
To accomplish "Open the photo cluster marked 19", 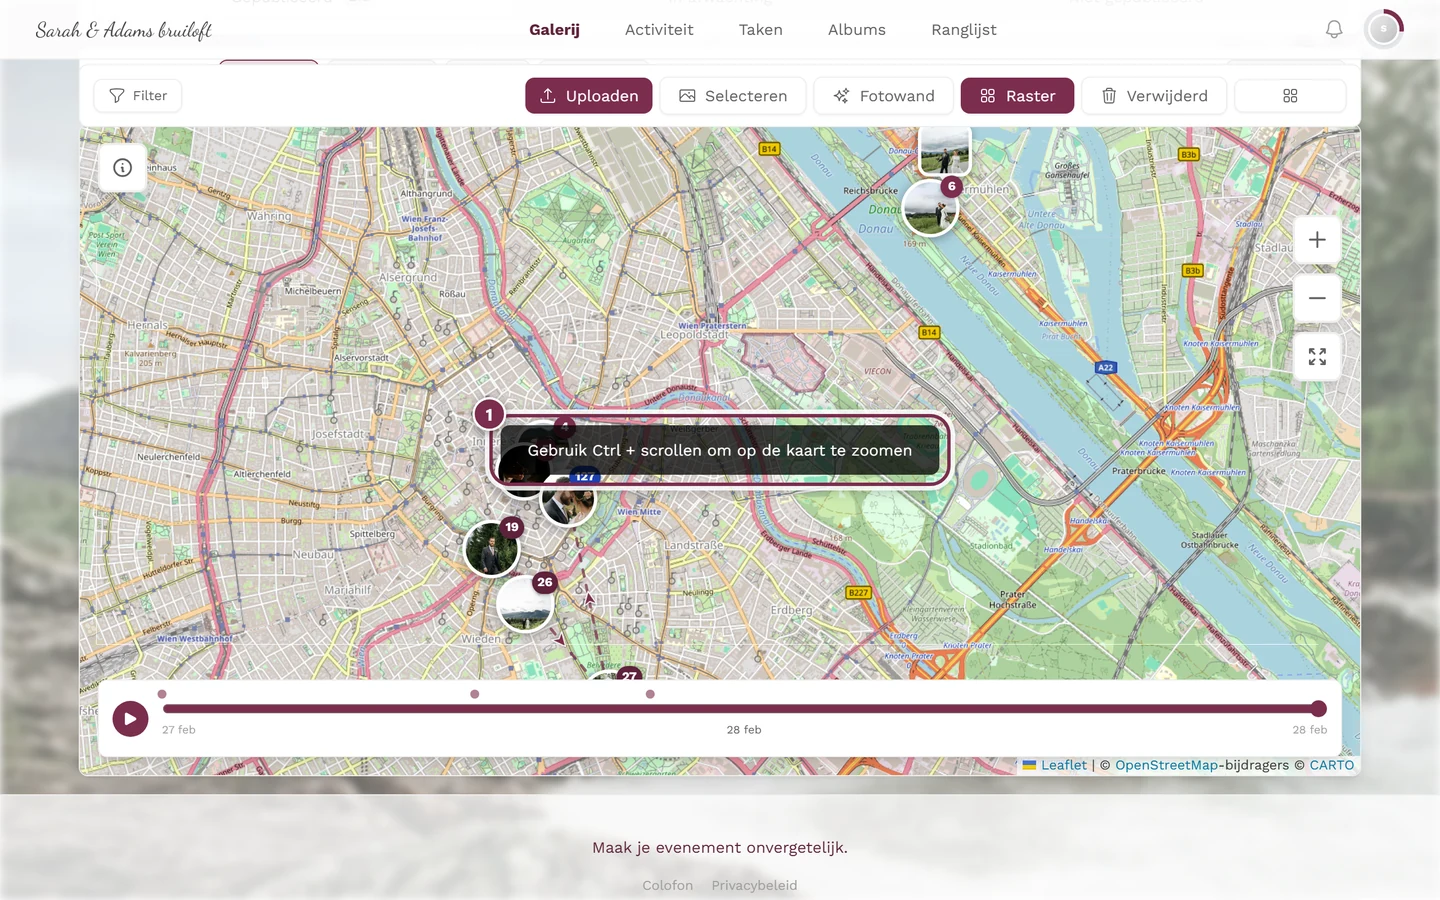I will click(492, 548).
